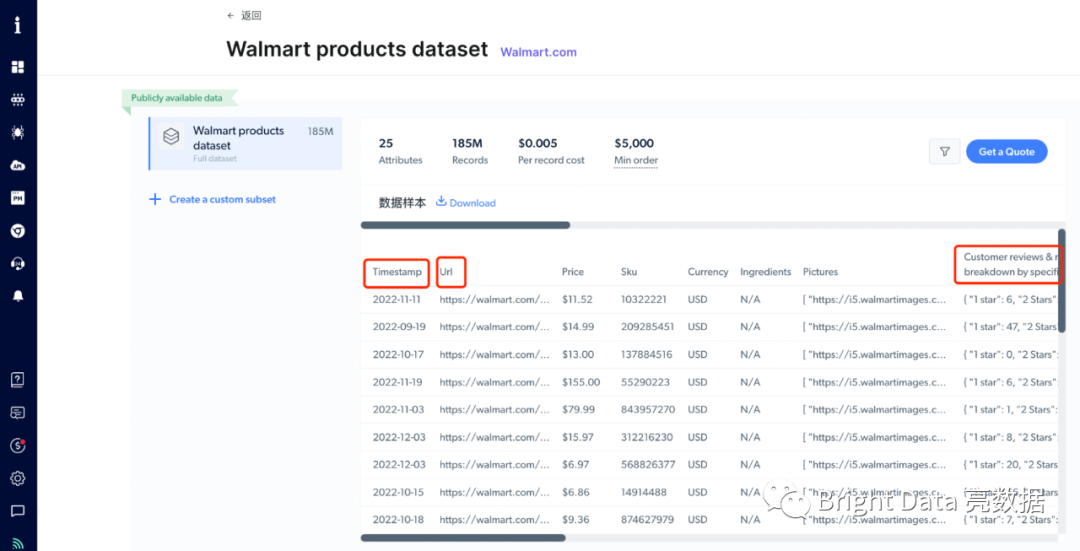Open the spider crawler icon in sidebar

pos(18,132)
